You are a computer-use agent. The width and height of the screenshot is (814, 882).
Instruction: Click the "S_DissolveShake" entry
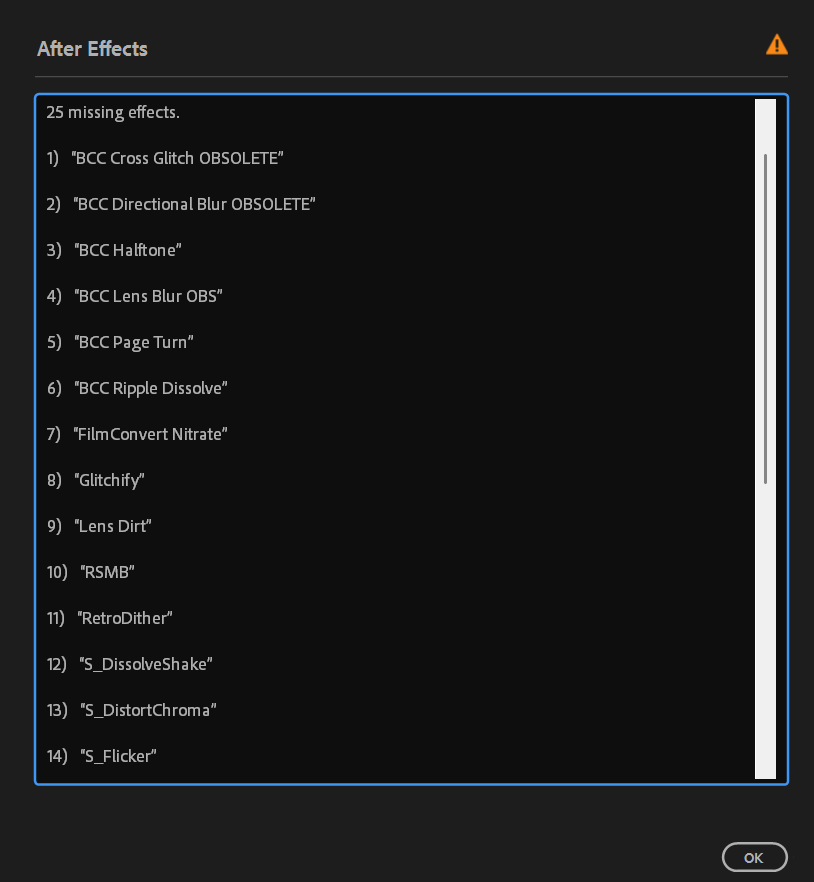click(x=146, y=664)
